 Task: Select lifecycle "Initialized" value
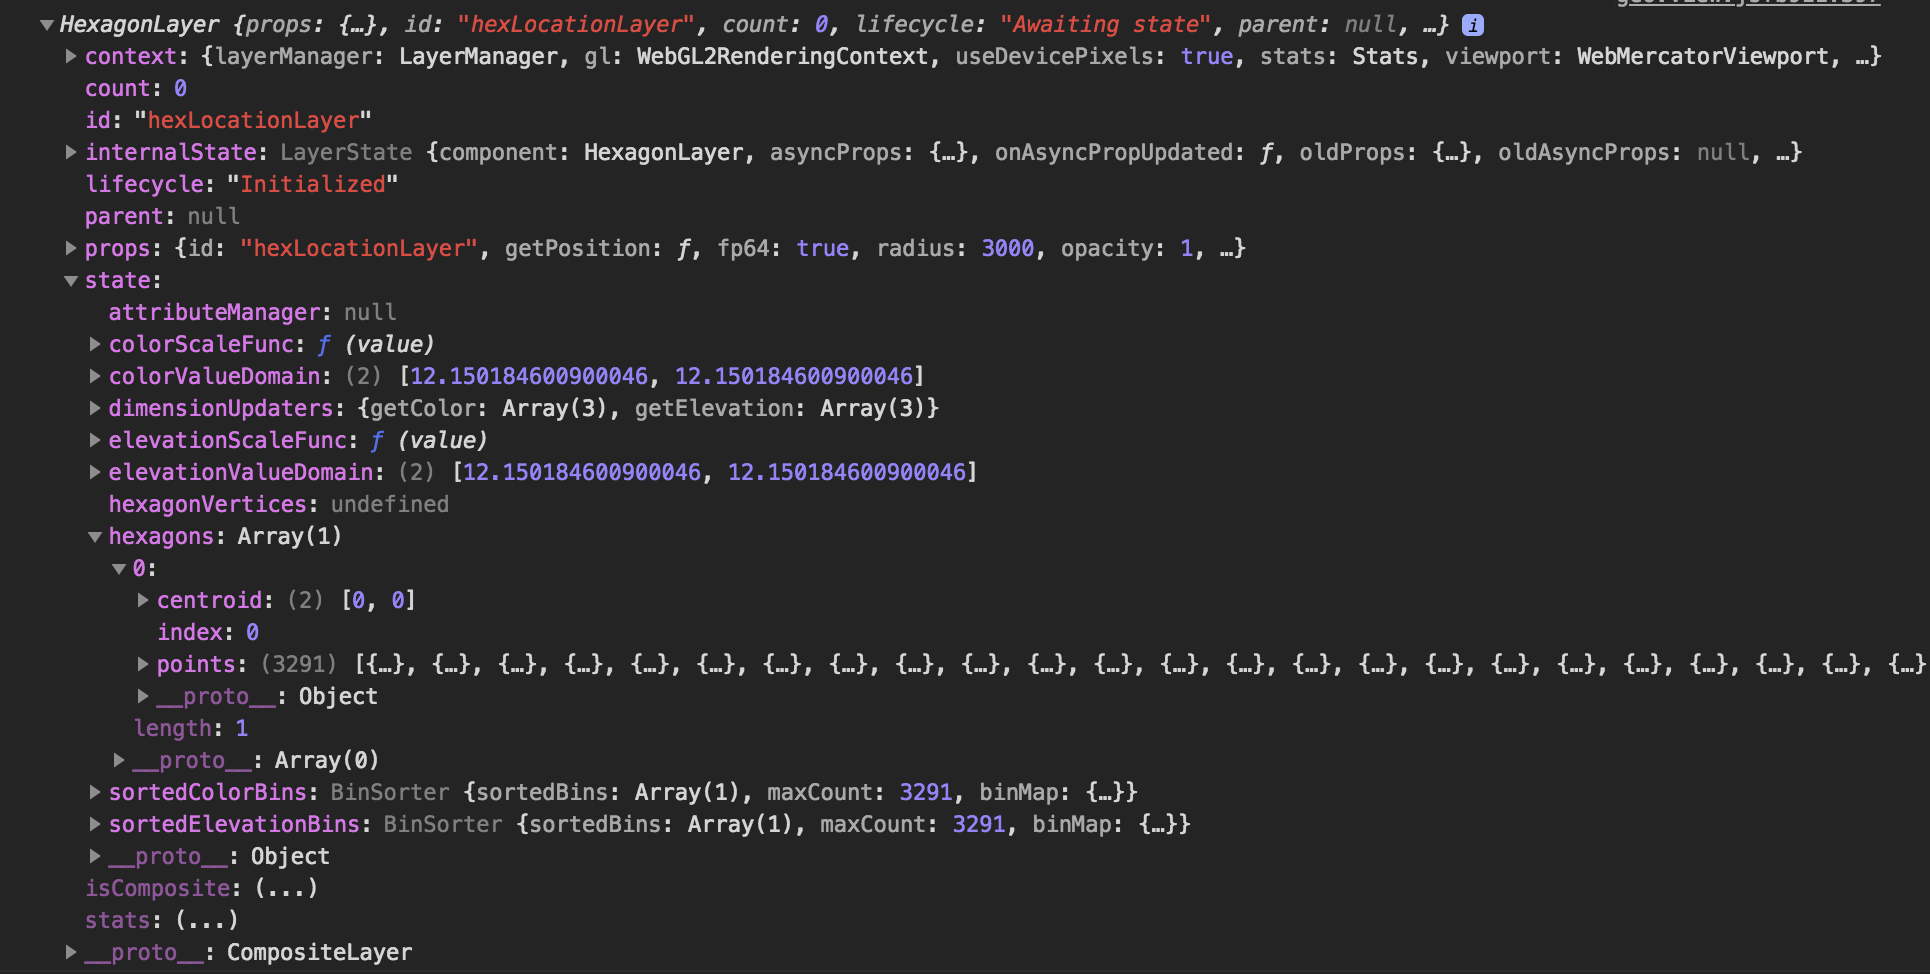coord(312,185)
